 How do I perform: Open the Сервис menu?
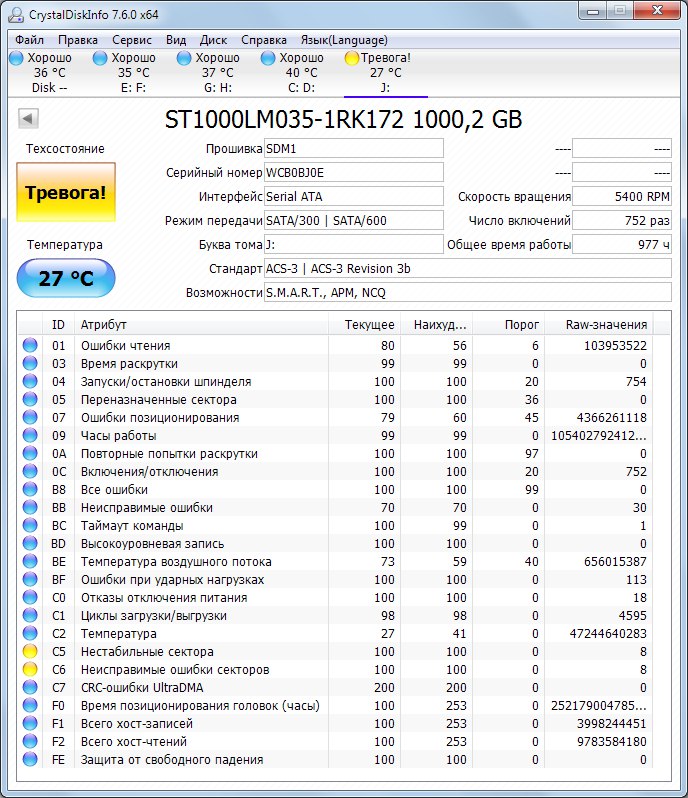[x=132, y=40]
